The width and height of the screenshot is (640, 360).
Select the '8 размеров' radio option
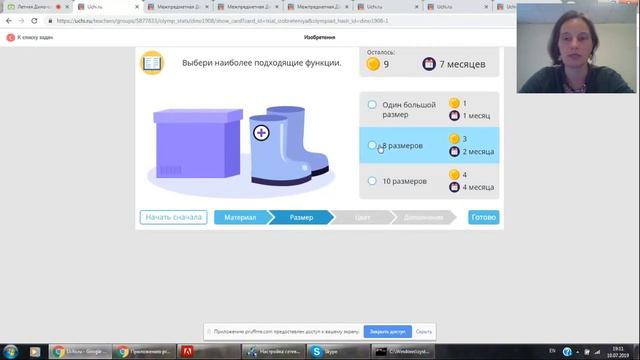[372, 145]
